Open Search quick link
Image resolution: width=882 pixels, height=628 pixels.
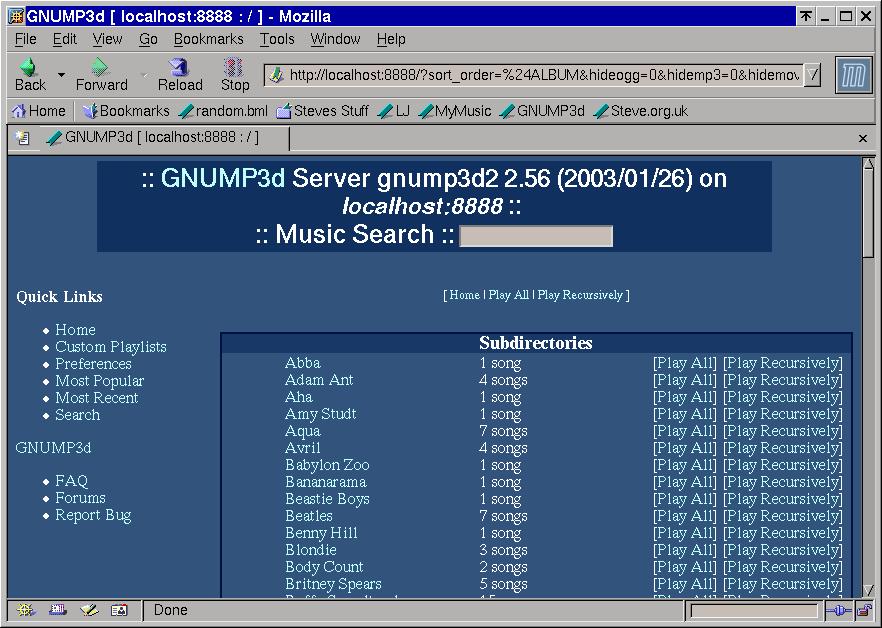tap(78, 415)
